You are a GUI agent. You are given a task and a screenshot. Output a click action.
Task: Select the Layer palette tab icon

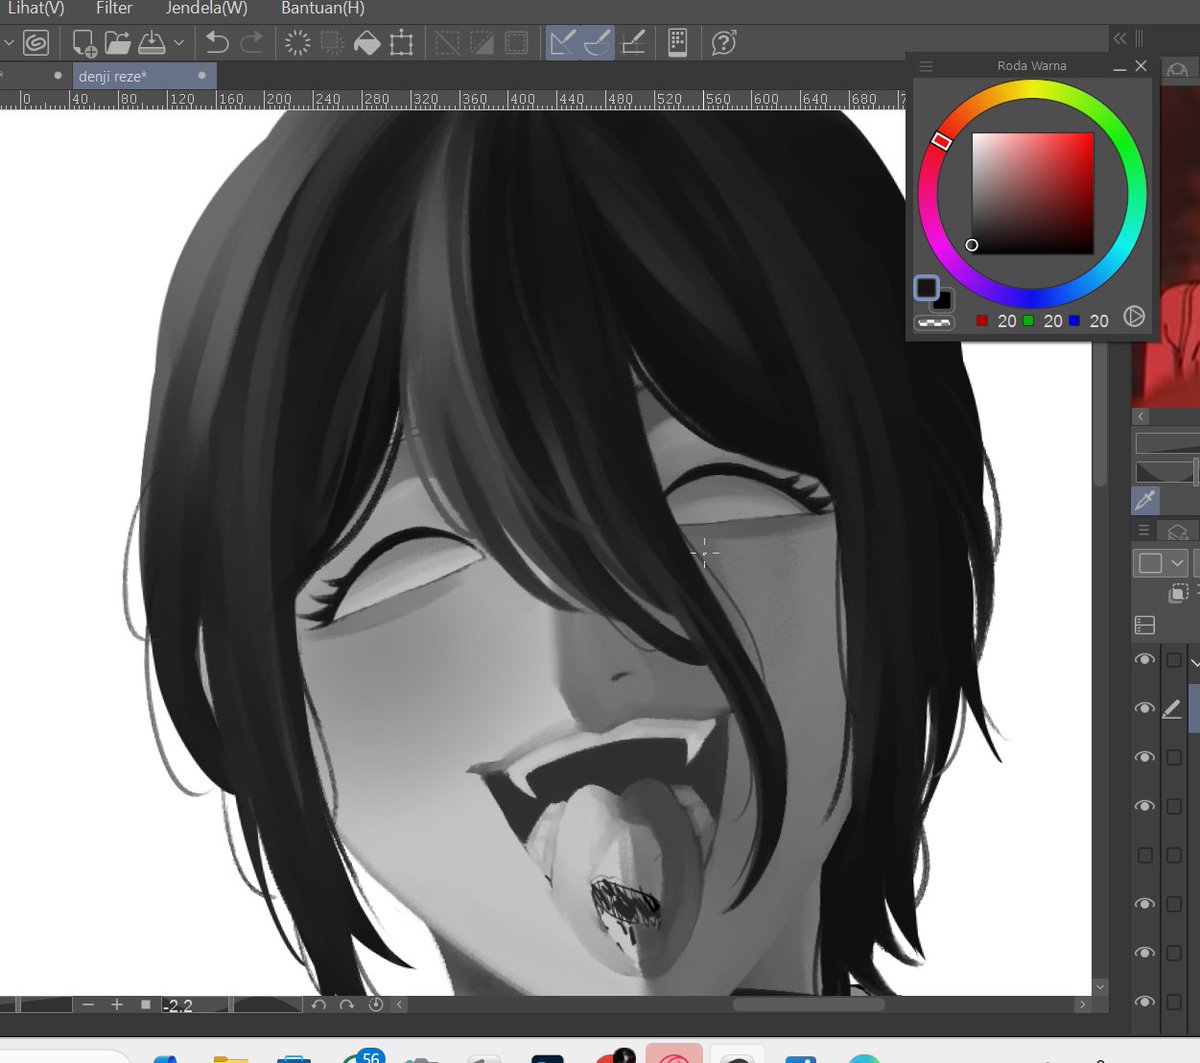(x=1178, y=532)
